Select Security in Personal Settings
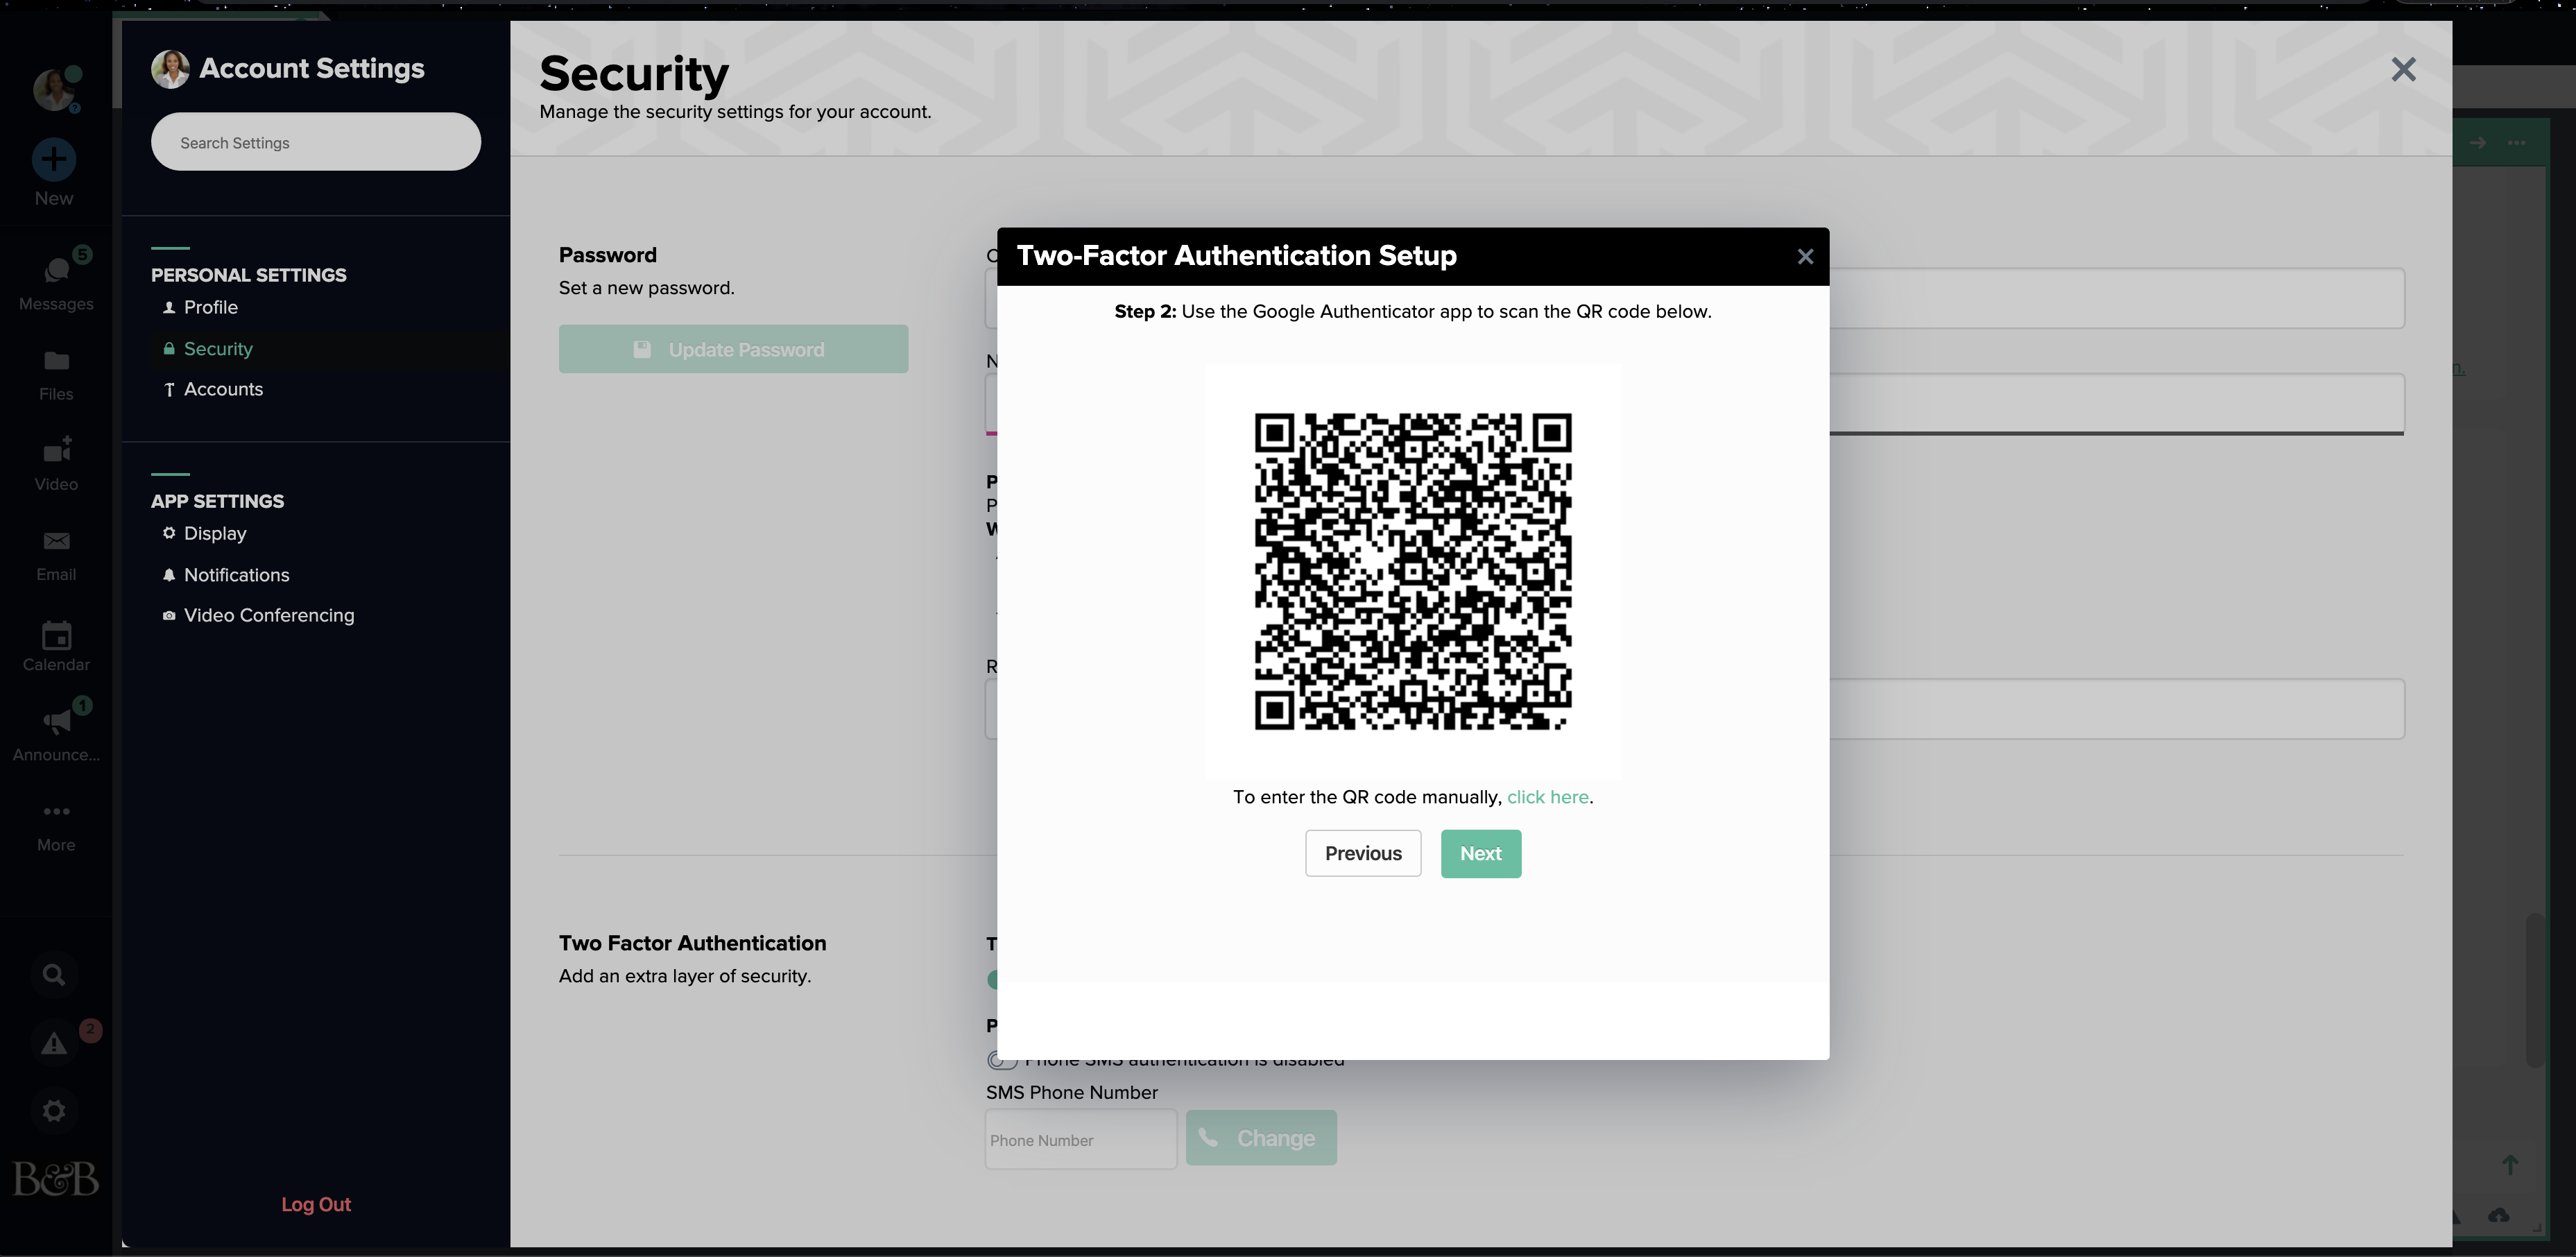Screen dimensions: 2576x1257 point(217,349)
